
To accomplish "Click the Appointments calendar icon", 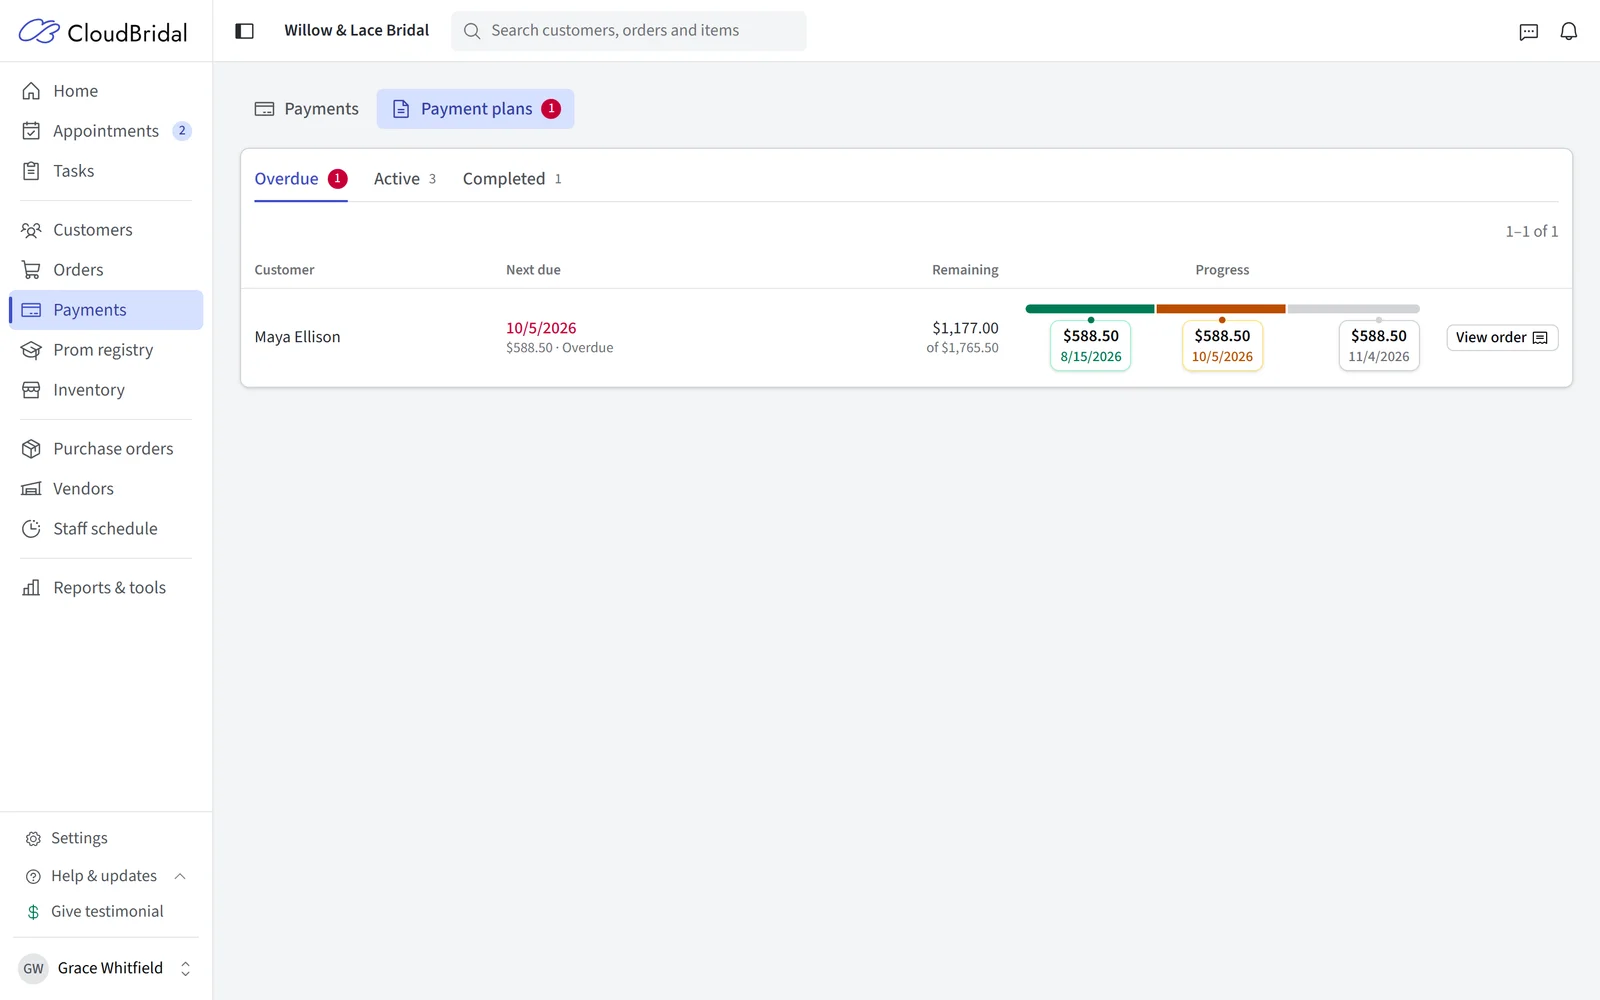I will click(32, 131).
